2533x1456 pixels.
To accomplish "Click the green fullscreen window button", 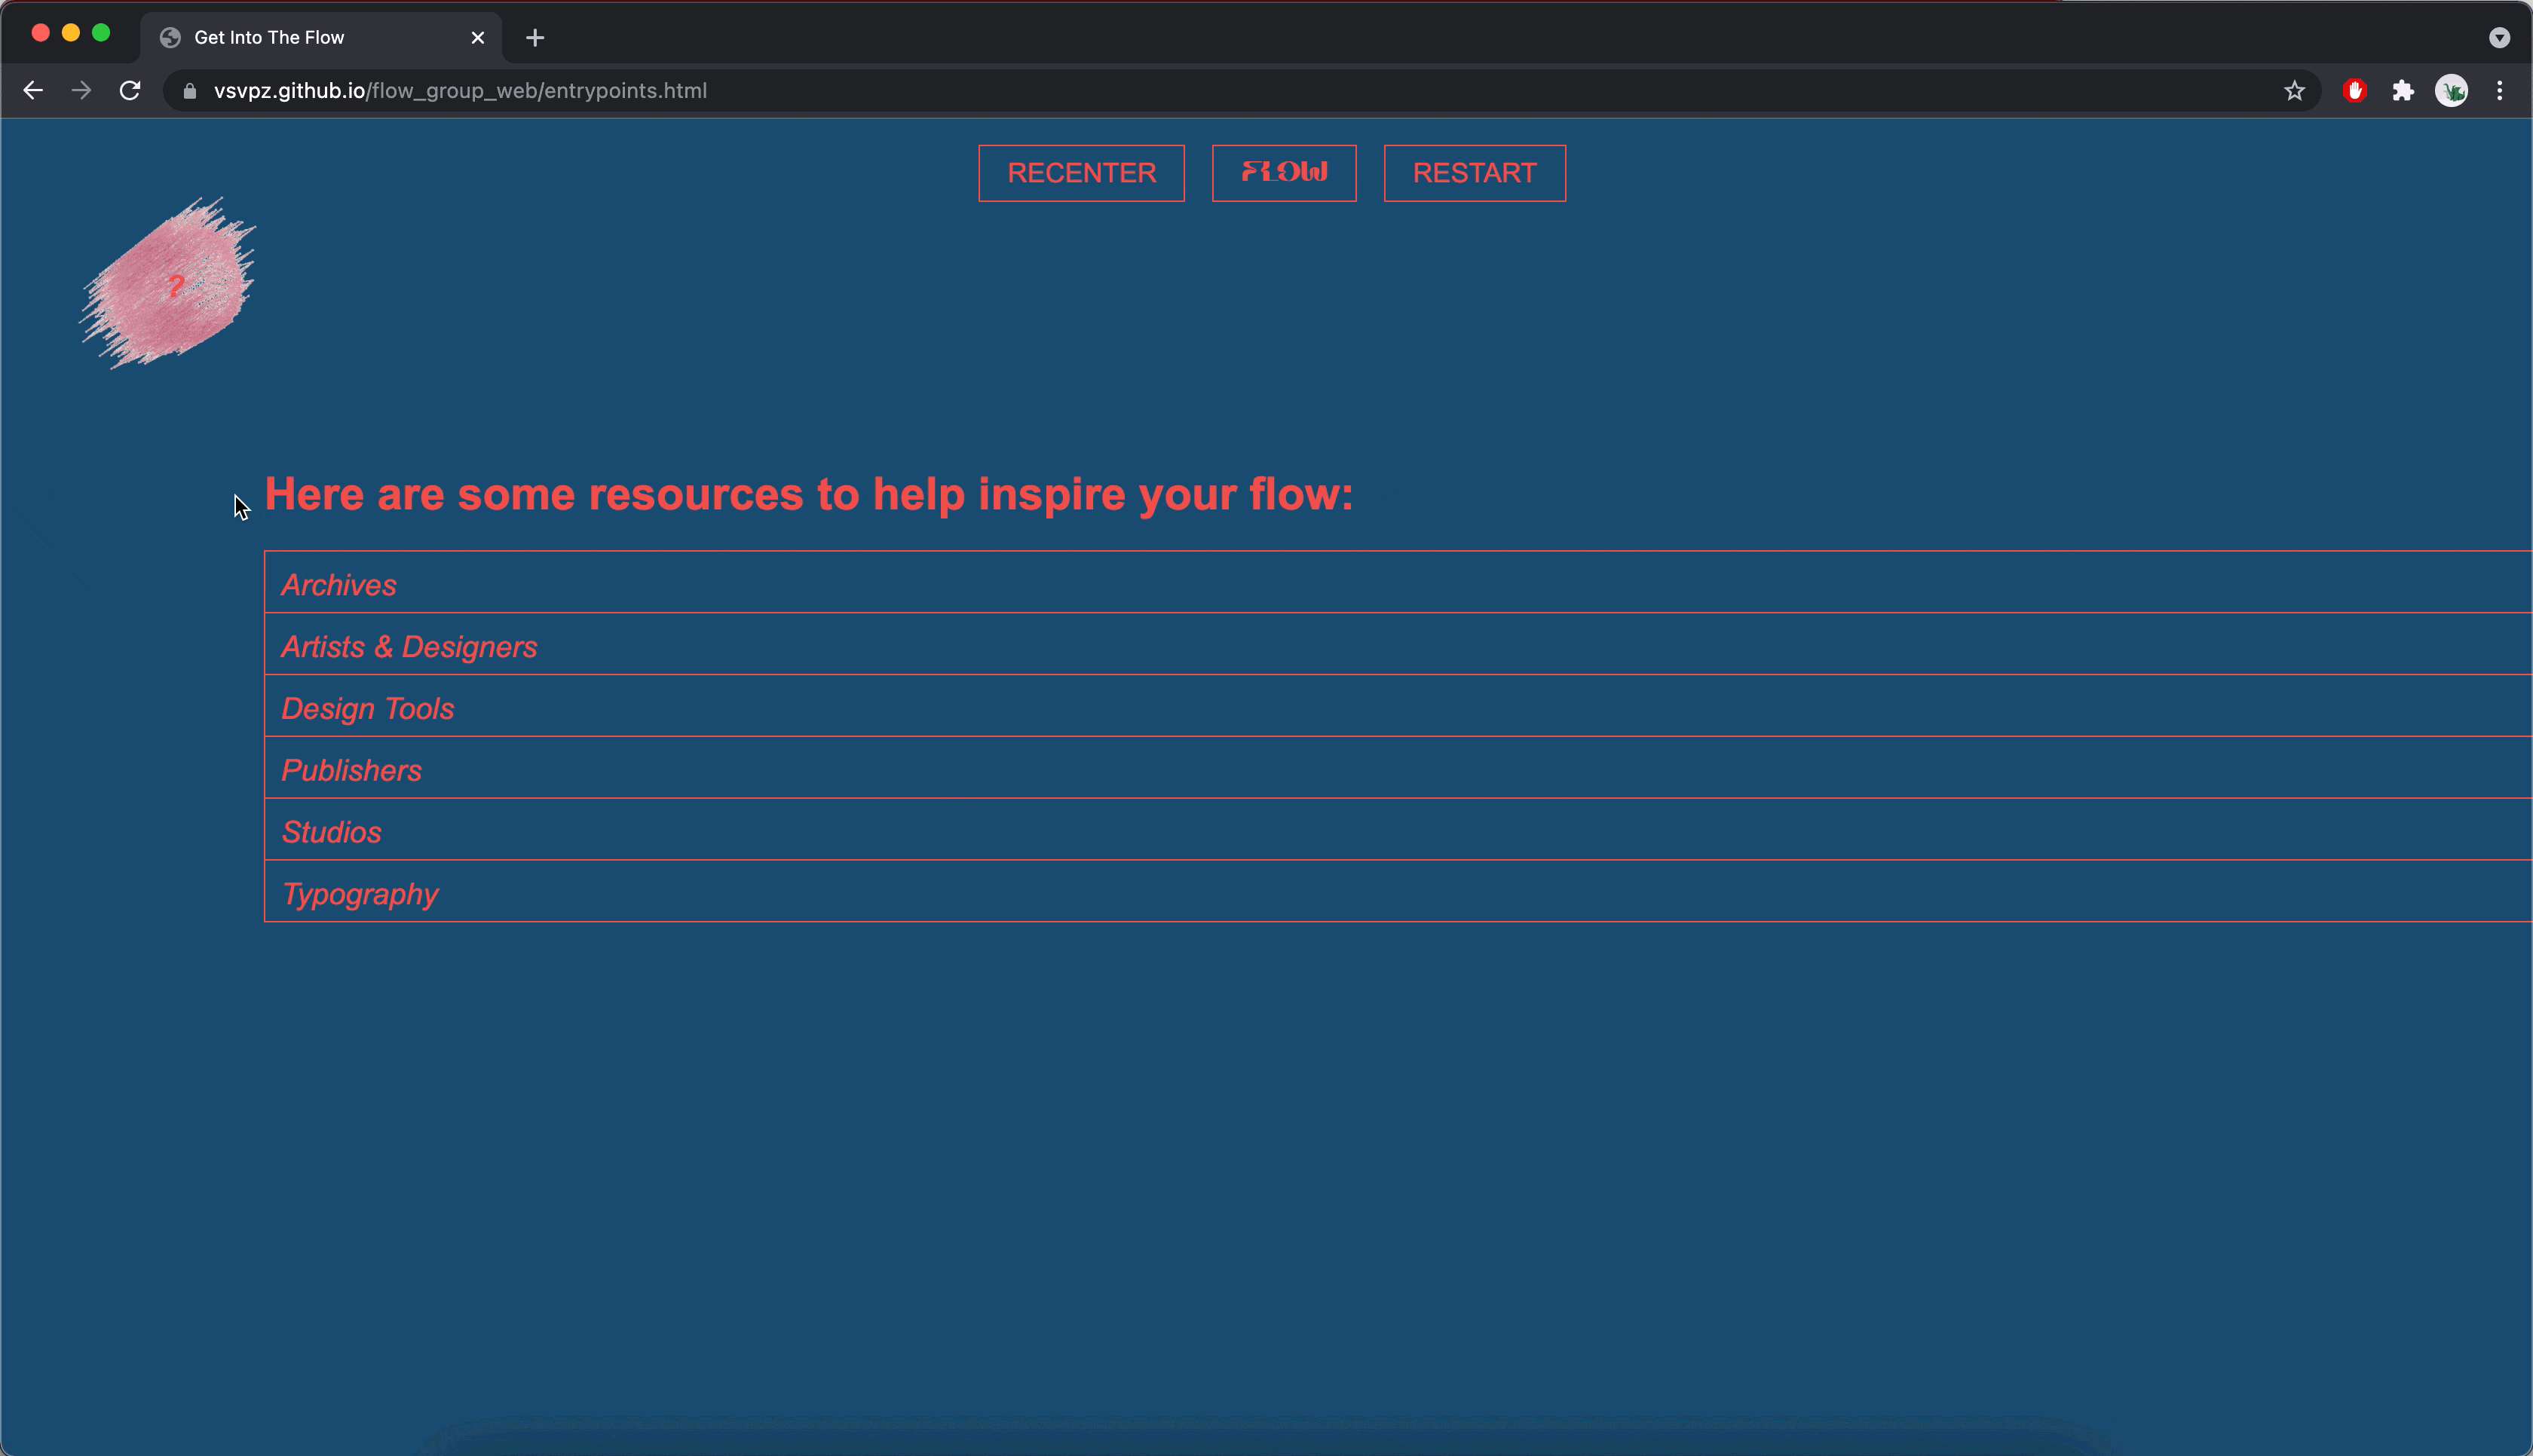I will 101,33.
